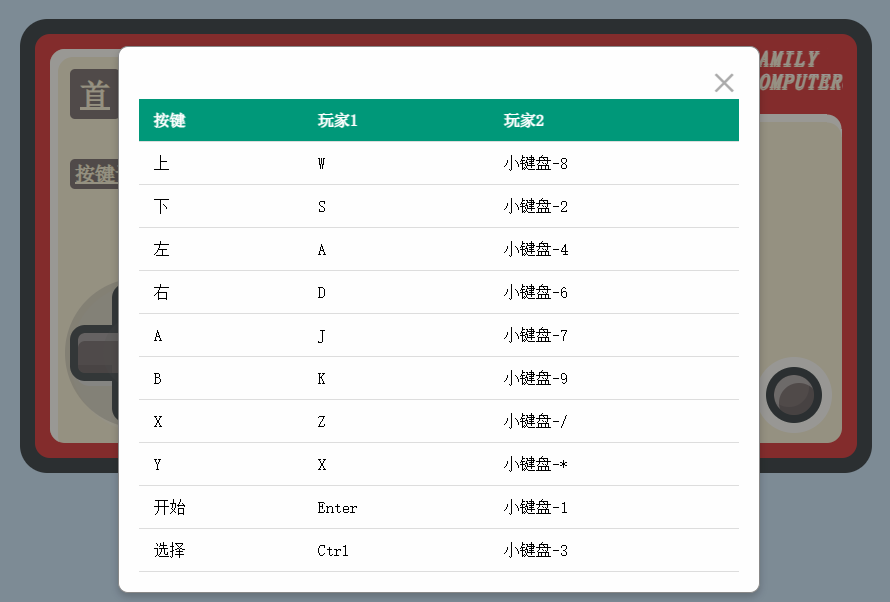Click the 小键盘-8 cell
Image resolution: width=890 pixels, height=602 pixels.
(535, 163)
